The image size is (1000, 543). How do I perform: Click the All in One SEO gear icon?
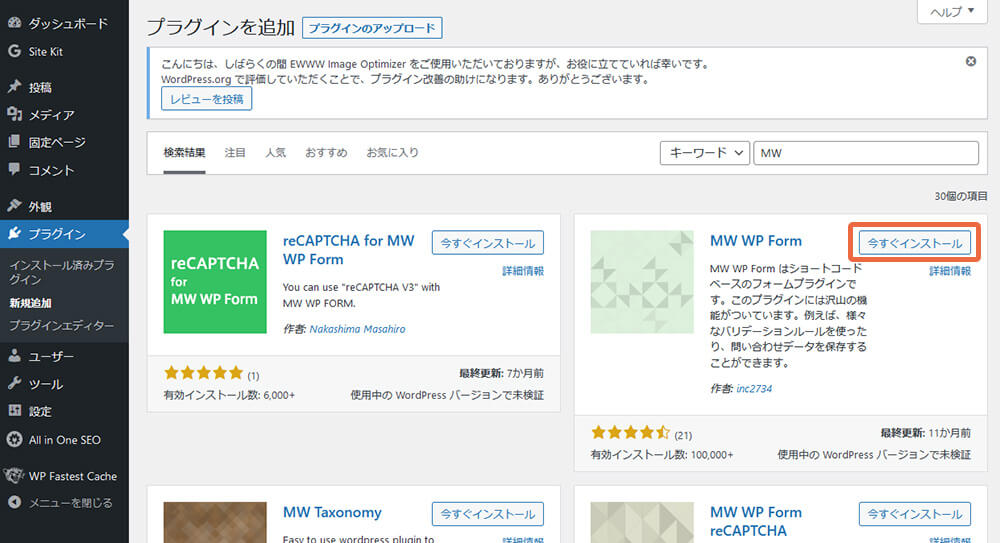14,439
